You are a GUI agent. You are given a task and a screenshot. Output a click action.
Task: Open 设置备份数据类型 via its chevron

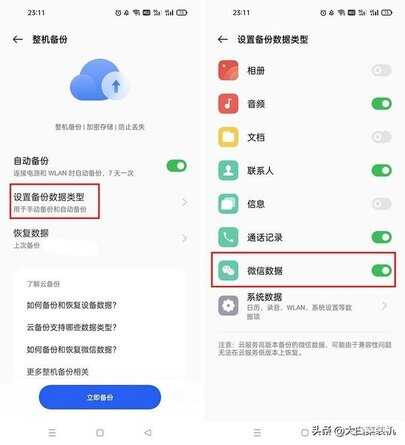[x=185, y=202]
